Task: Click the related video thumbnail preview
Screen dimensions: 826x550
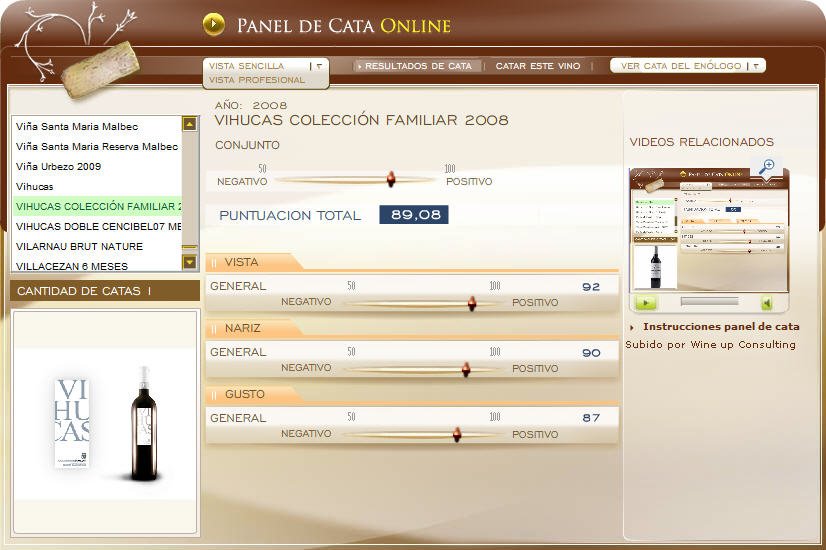Action: [709, 230]
